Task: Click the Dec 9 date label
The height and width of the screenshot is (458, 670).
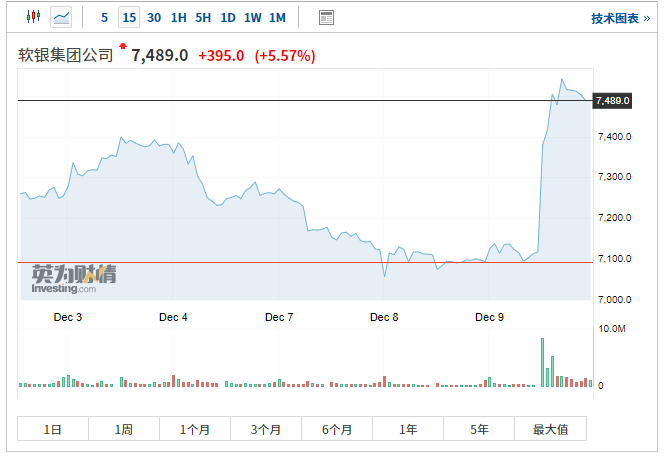Action: 490,317
